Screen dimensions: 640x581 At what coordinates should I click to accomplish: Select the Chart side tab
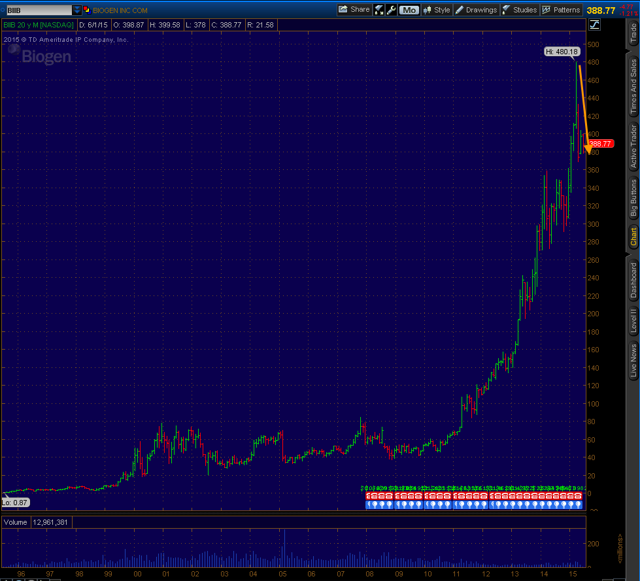pos(633,237)
